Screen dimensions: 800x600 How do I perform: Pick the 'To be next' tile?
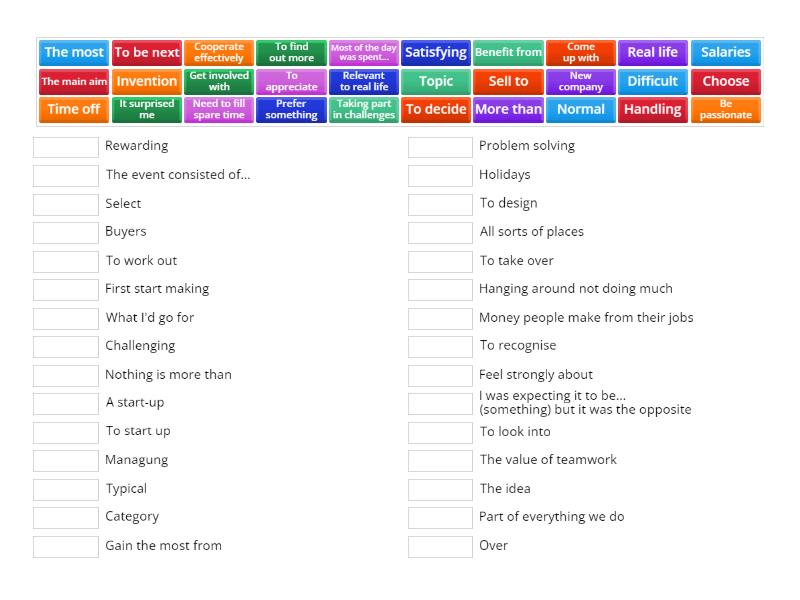click(x=147, y=52)
